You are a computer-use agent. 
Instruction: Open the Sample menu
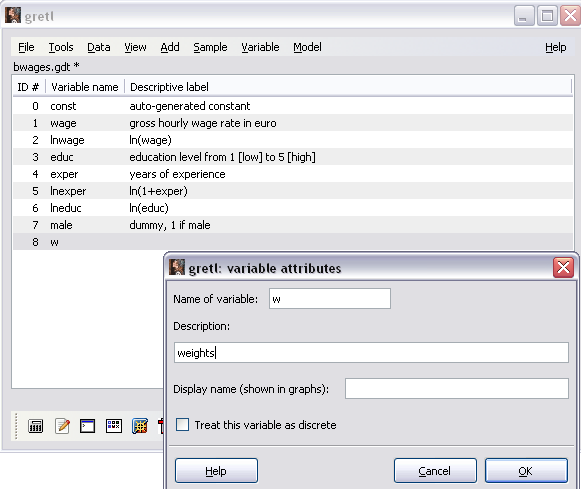pos(210,47)
